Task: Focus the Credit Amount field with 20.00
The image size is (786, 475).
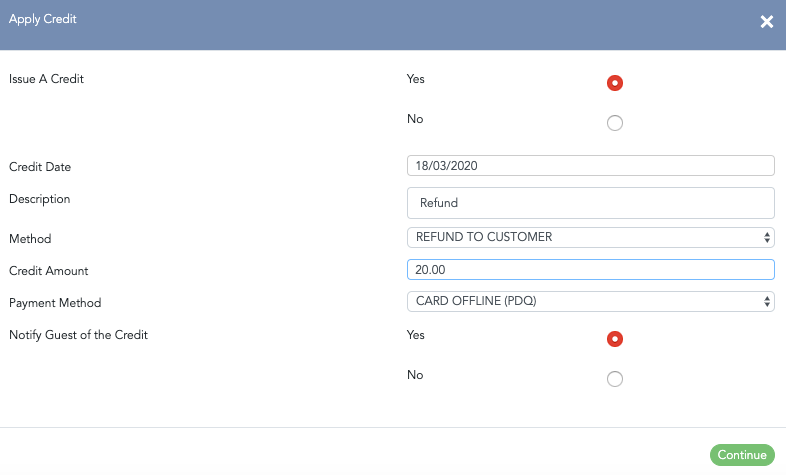Action: click(x=591, y=270)
